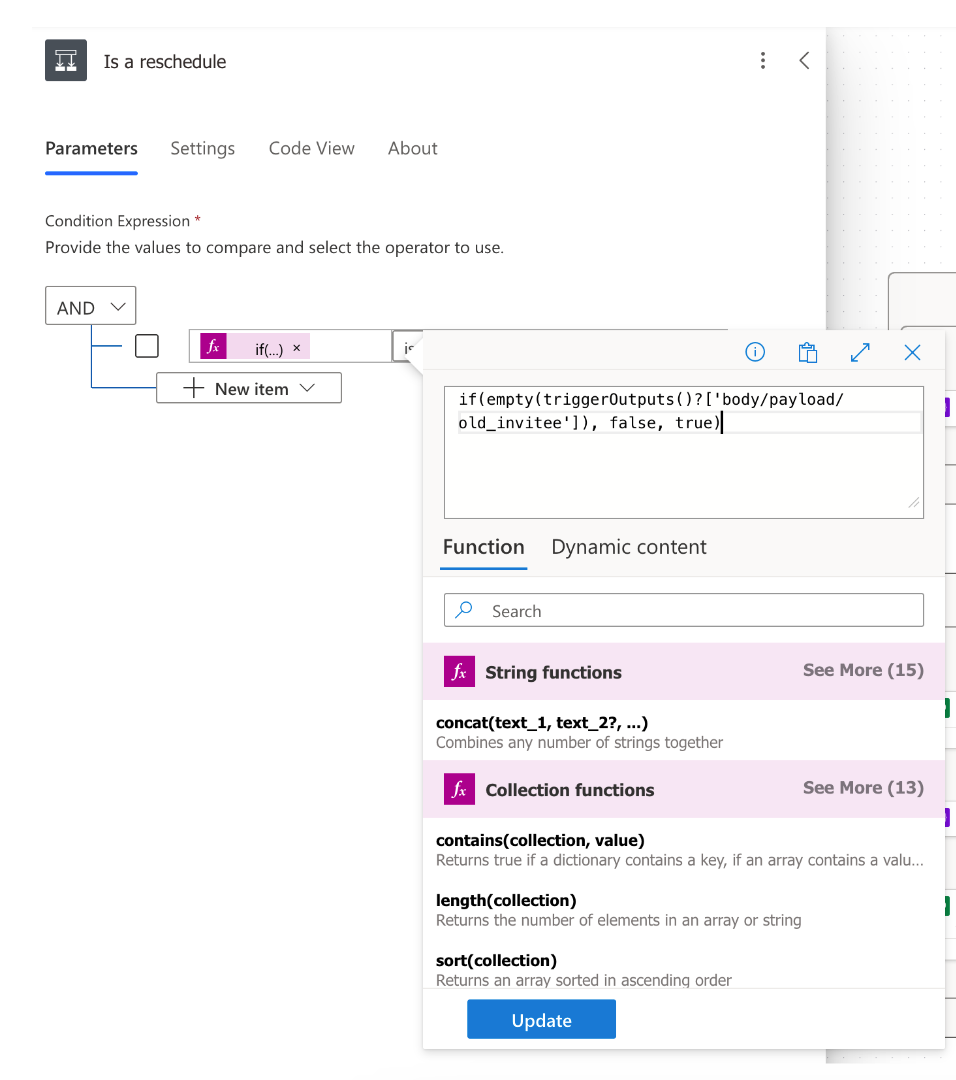Open the AND operator dropdown
Viewport: 956px width, 1080px height.
pos(90,307)
